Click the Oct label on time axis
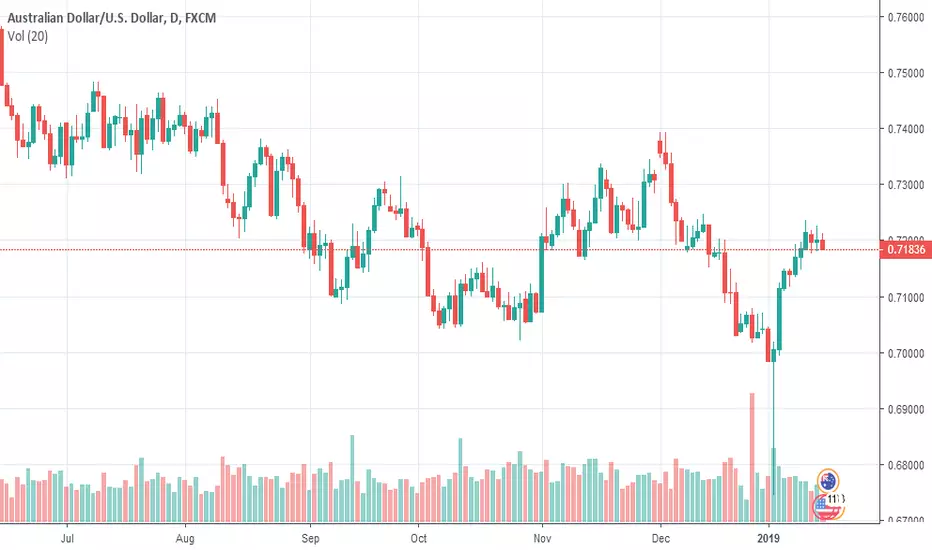 (418, 538)
